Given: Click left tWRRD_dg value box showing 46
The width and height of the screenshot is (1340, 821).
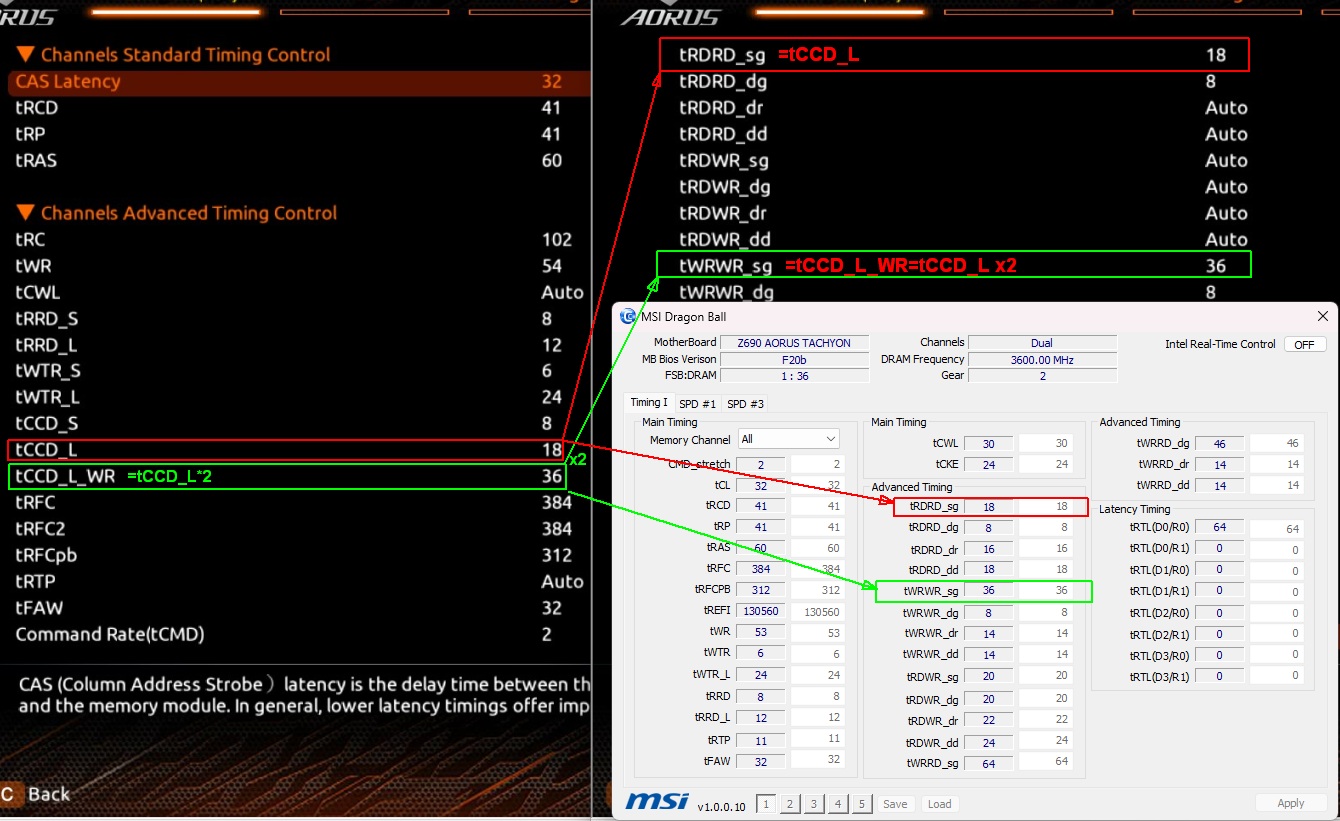Looking at the screenshot, I should pos(1220,443).
